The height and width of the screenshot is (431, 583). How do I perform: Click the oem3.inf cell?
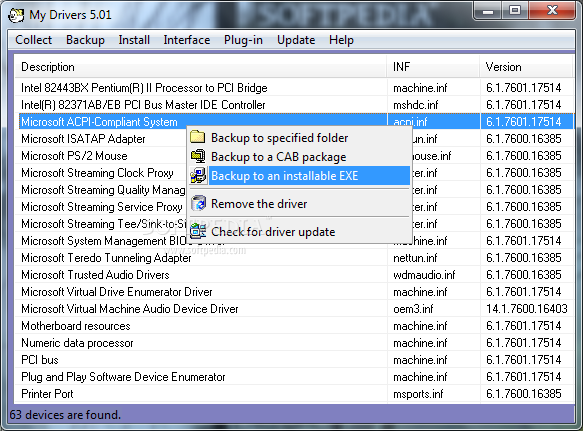[x=413, y=309]
